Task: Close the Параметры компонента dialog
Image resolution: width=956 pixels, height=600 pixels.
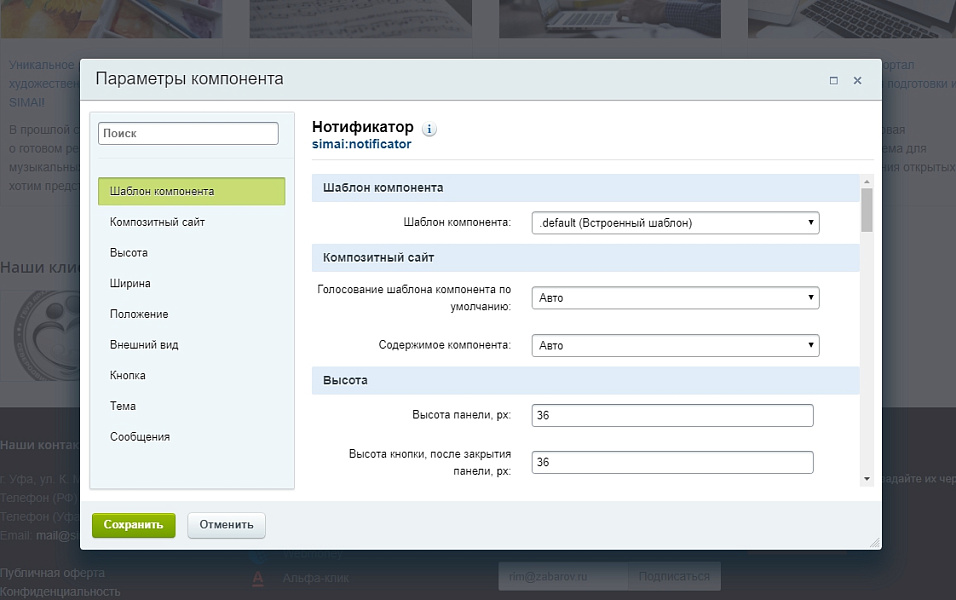Action: coord(857,81)
